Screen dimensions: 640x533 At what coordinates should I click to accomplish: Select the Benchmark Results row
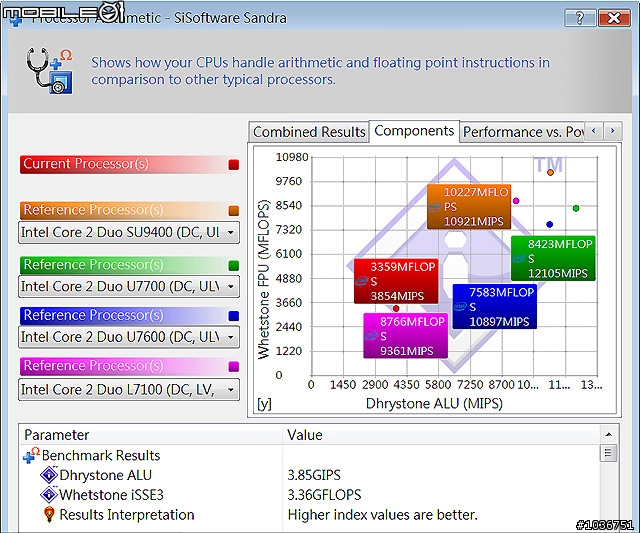click(310, 455)
